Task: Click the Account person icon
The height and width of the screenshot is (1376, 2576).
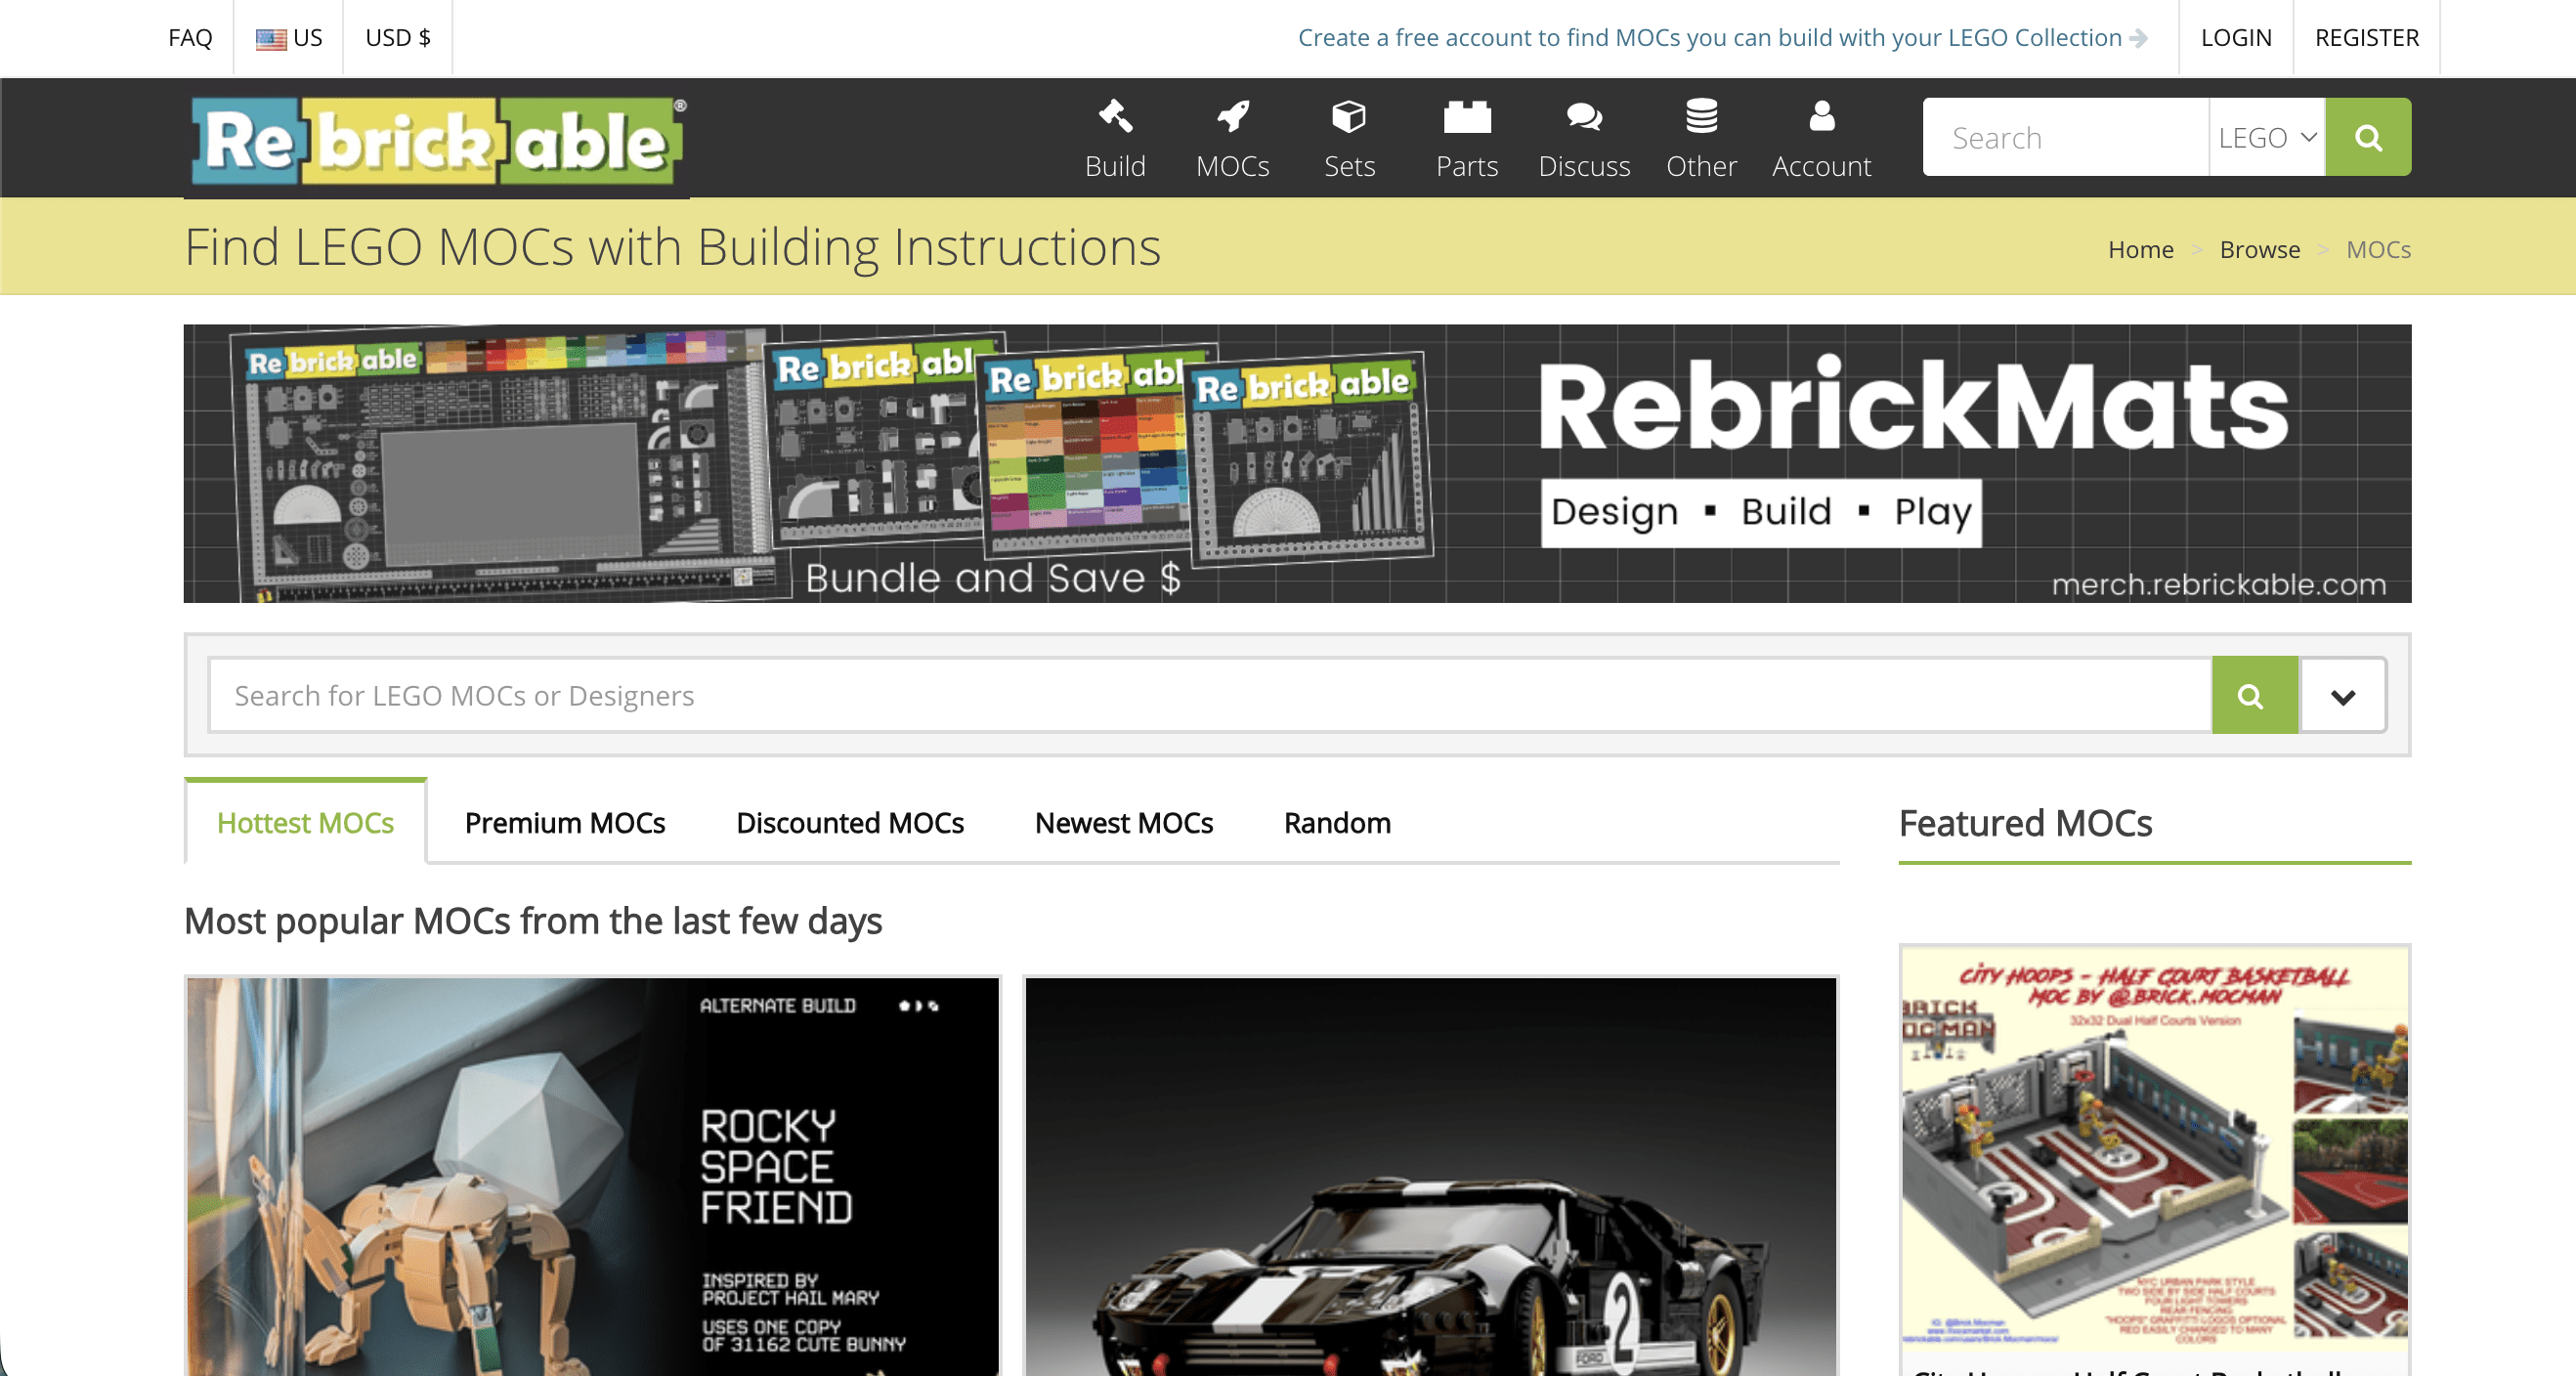Action: pyautogui.click(x=1821, y=117)
